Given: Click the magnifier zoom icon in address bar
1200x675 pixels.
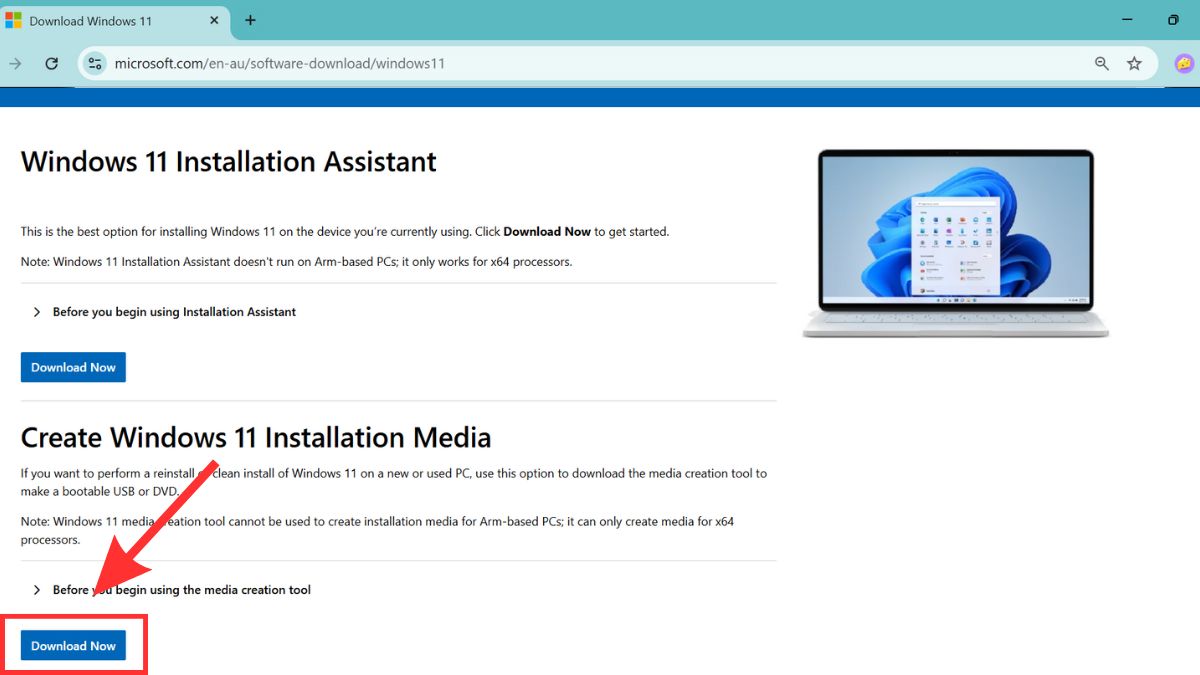Looking at the screenshot, I should click(1101, 62).
